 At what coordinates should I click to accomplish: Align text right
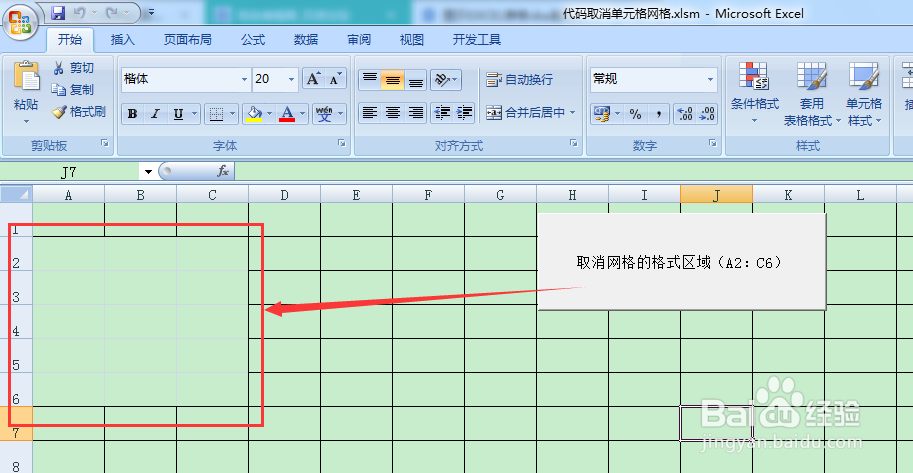pyautogui.click(x=415, y=113)
